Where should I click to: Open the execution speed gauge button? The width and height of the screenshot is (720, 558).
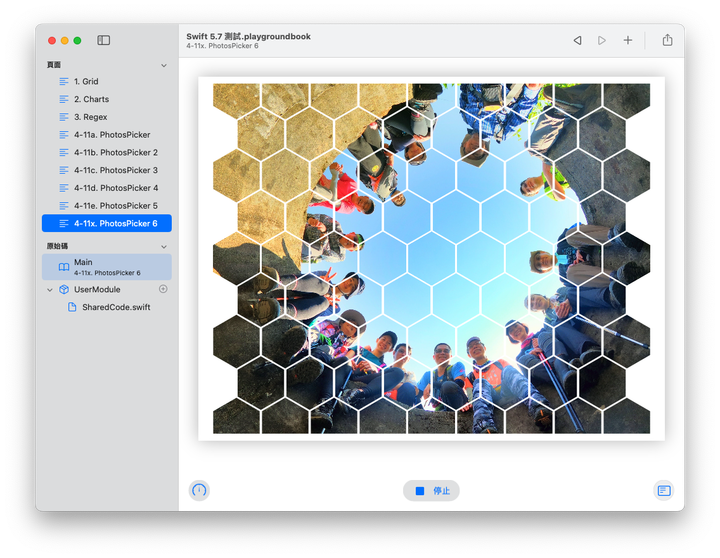[x=199, y=490]
